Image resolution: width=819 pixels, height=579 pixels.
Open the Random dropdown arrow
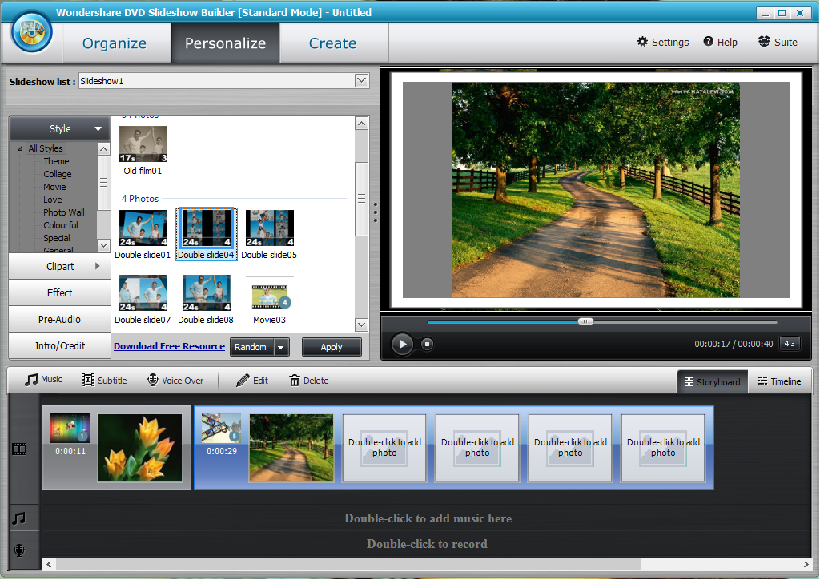click(x=281, y=347)
